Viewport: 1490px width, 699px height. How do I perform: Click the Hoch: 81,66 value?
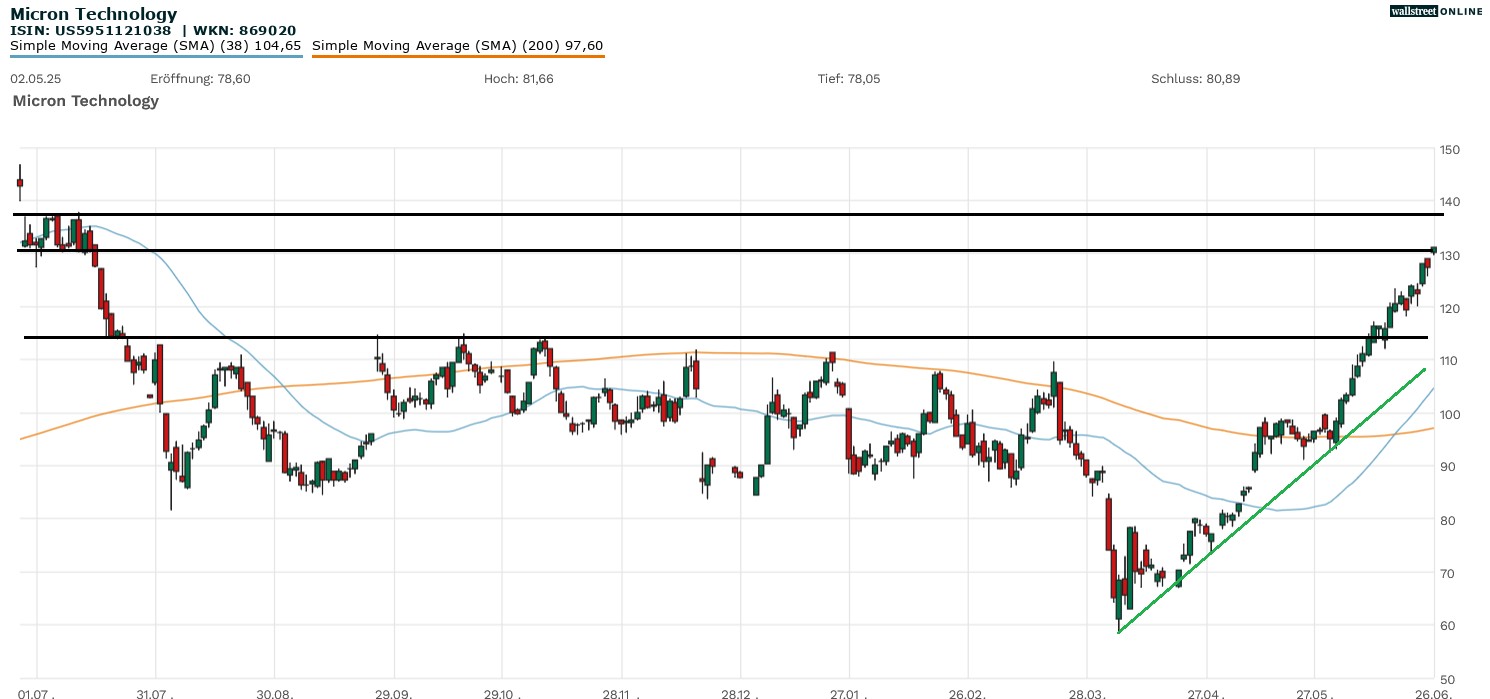tap(517, 79)
